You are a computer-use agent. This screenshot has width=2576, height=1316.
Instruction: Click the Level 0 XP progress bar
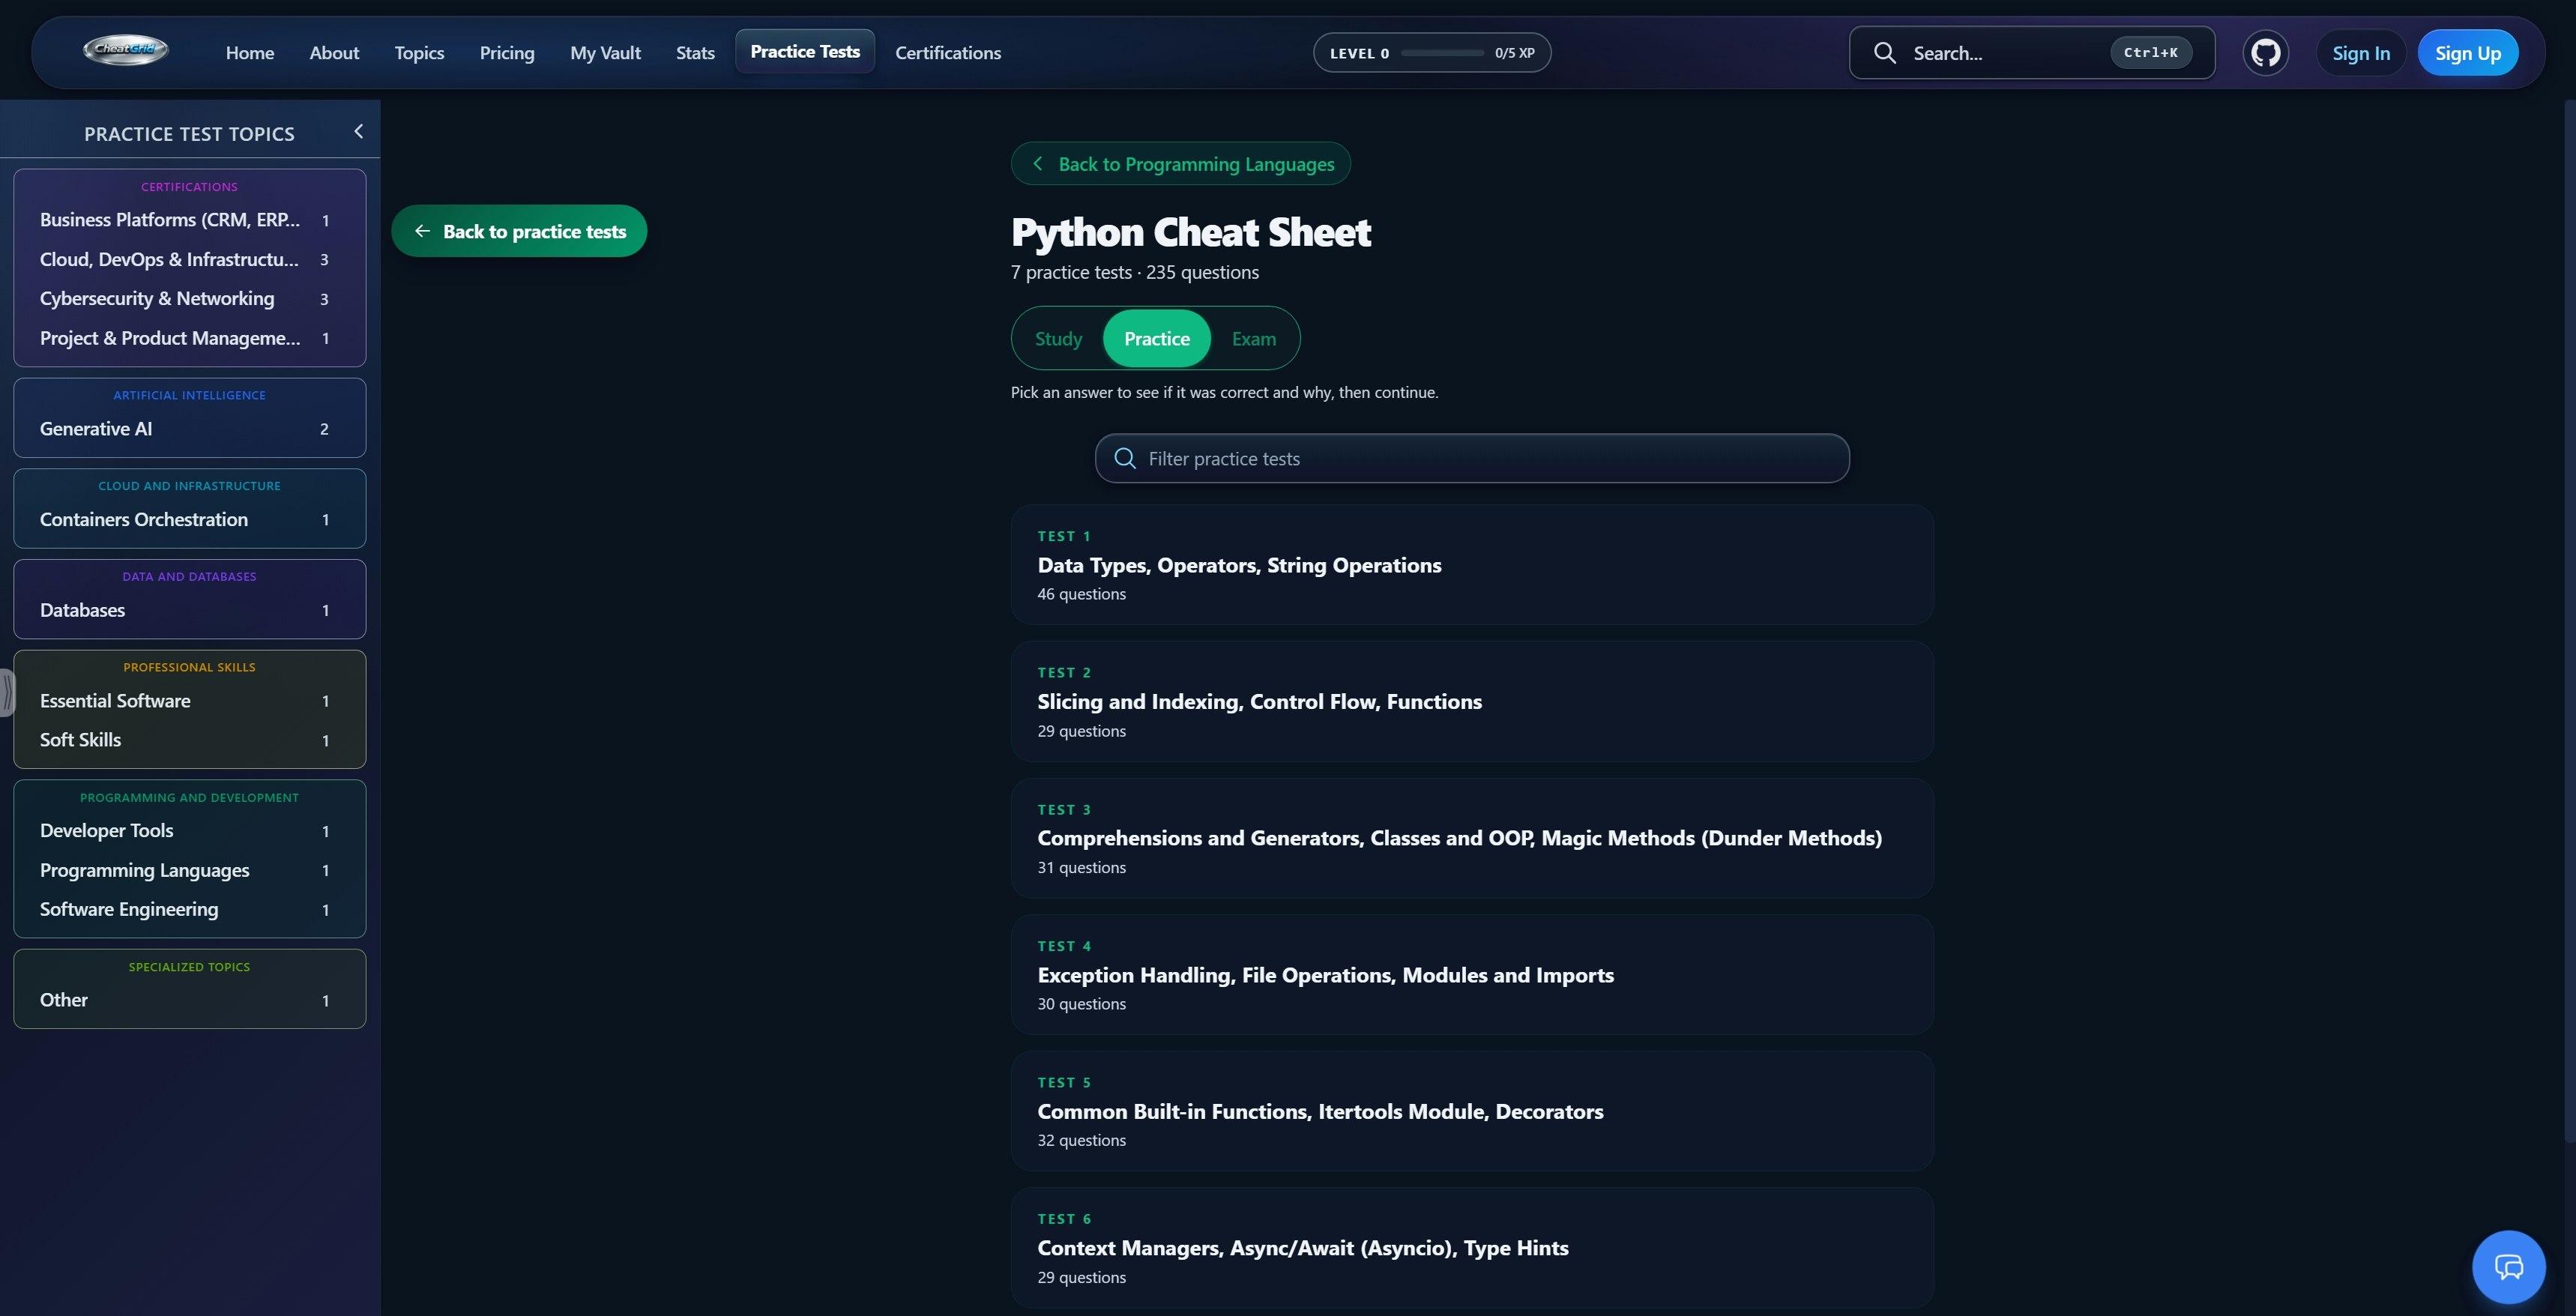1442,53
